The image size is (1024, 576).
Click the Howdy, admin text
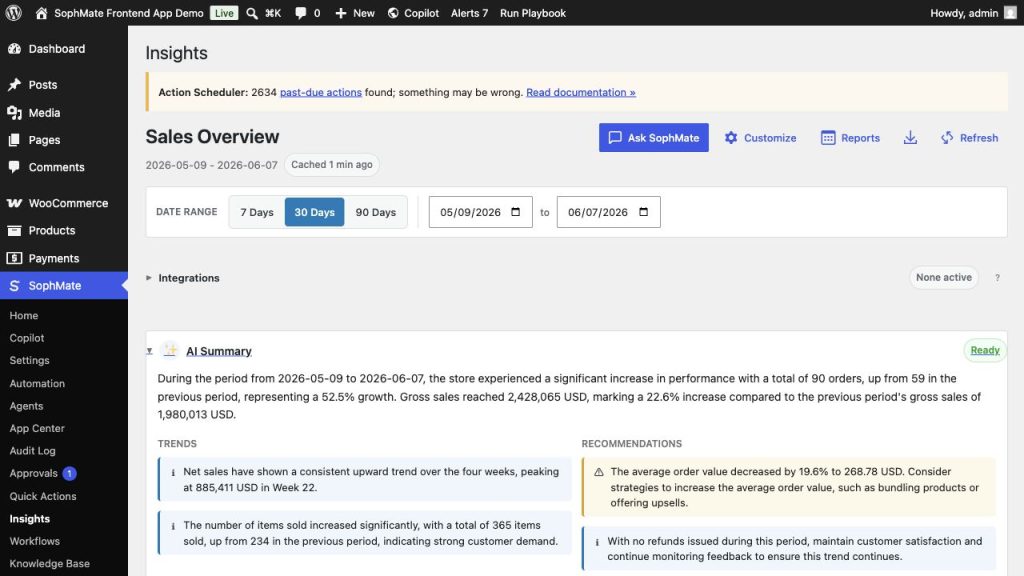[x=964, y=13]
